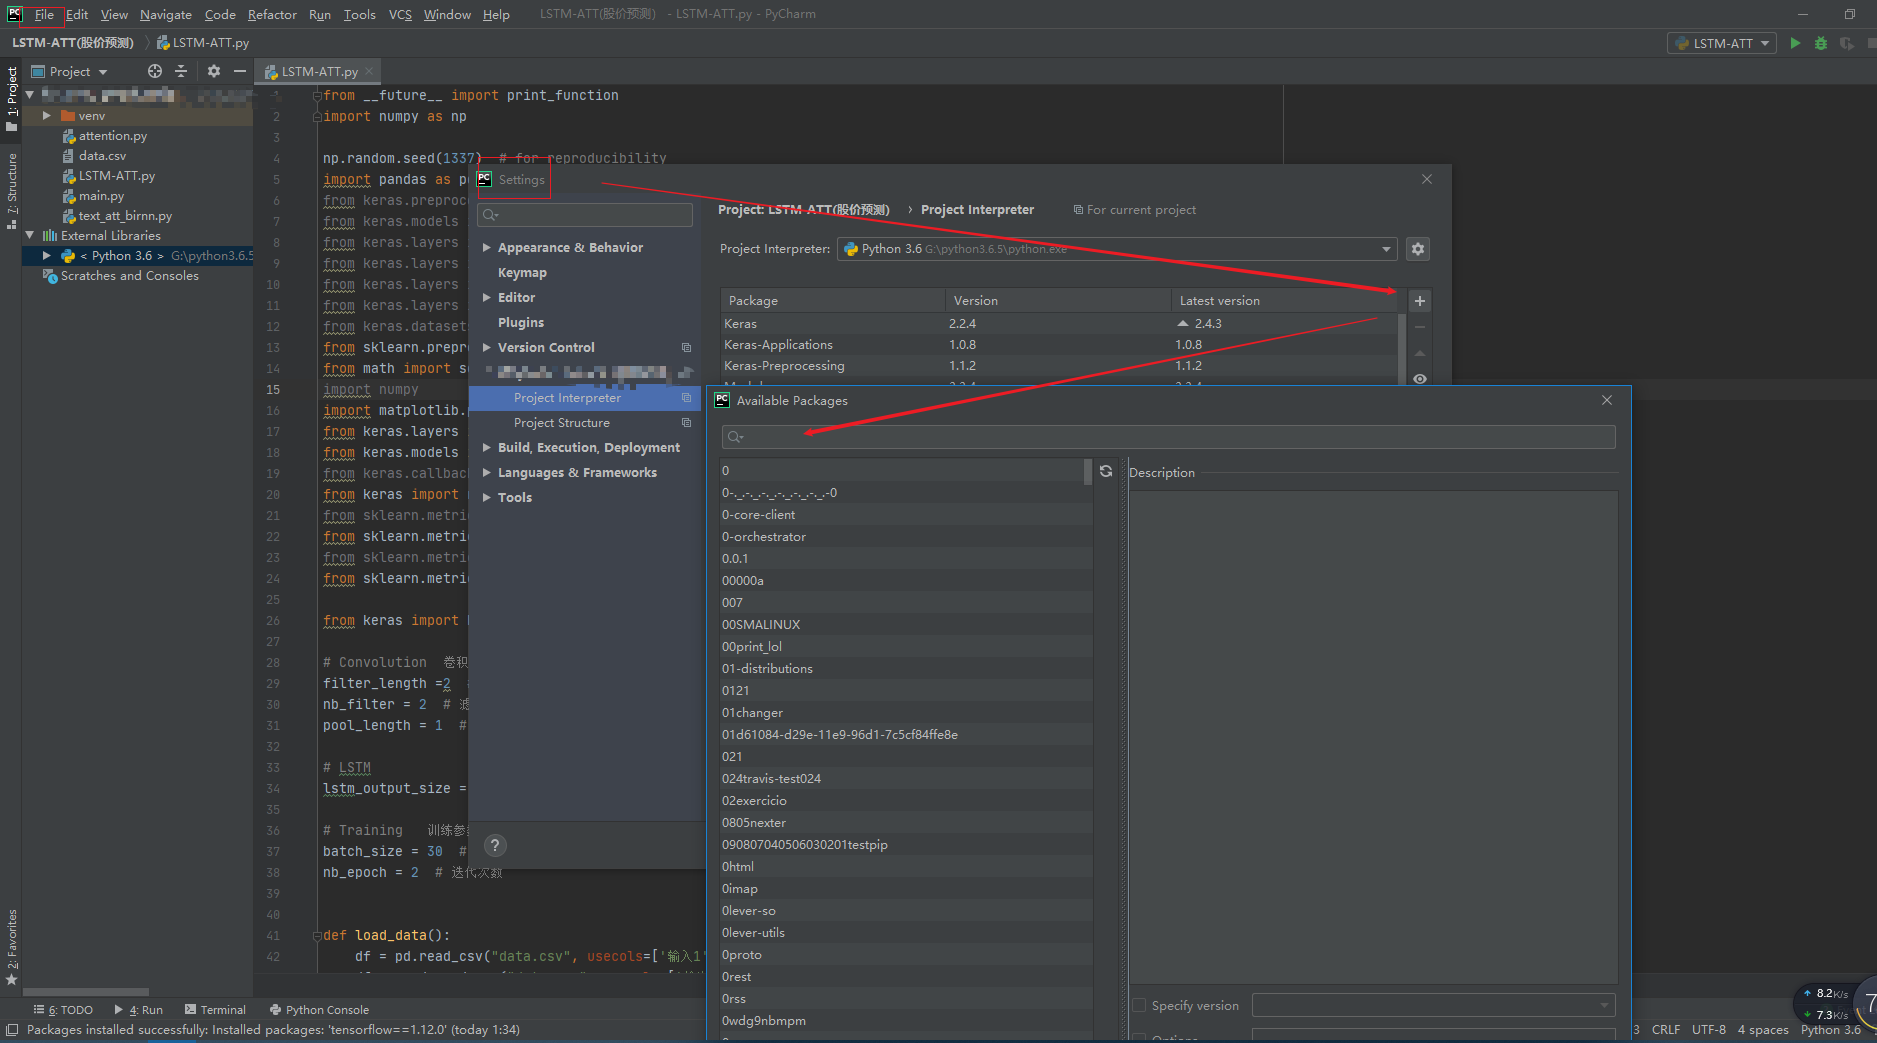Click the package list vertical scrollbar
Viewport: 1877px width, 1043px height.
(1088, 471)
